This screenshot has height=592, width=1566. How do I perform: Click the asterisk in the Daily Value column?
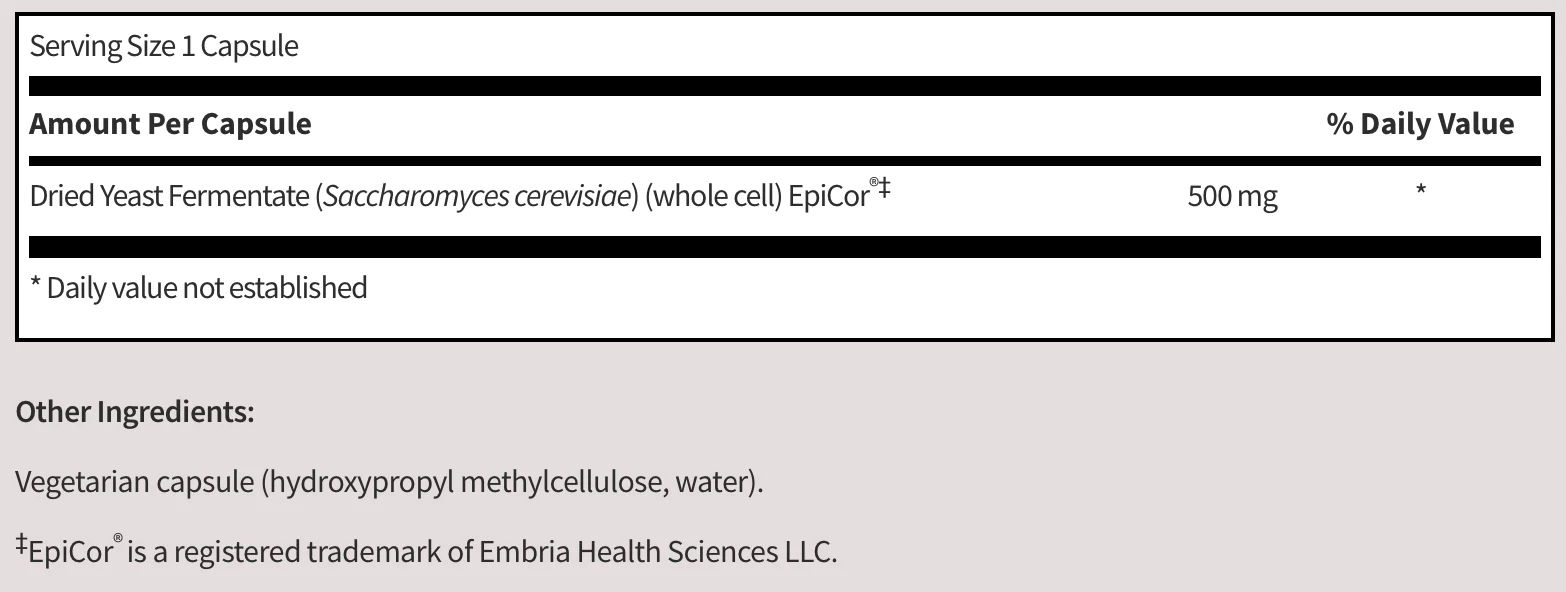click(x=1420, y=190)
